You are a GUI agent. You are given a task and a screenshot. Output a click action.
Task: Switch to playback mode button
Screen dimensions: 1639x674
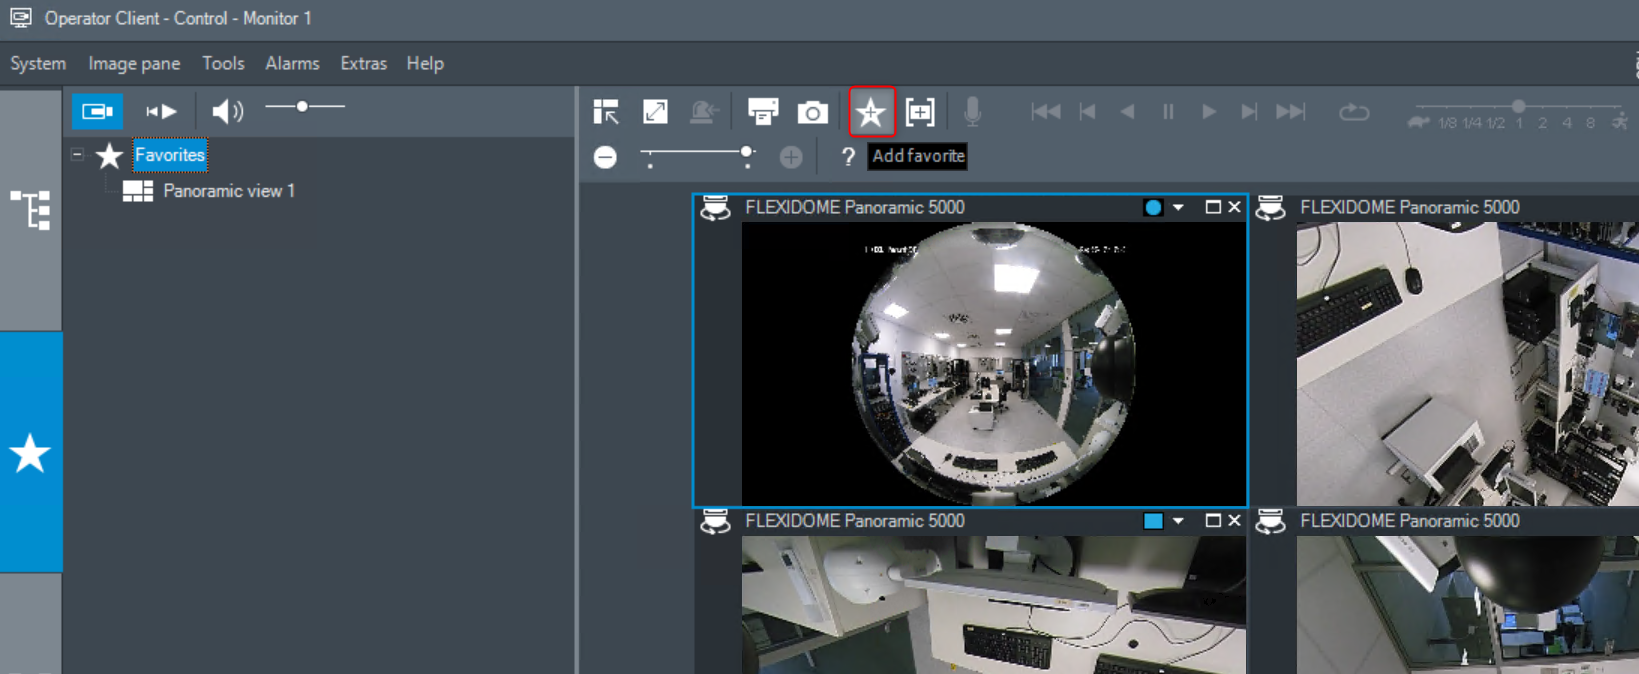[x=161, y=111]
